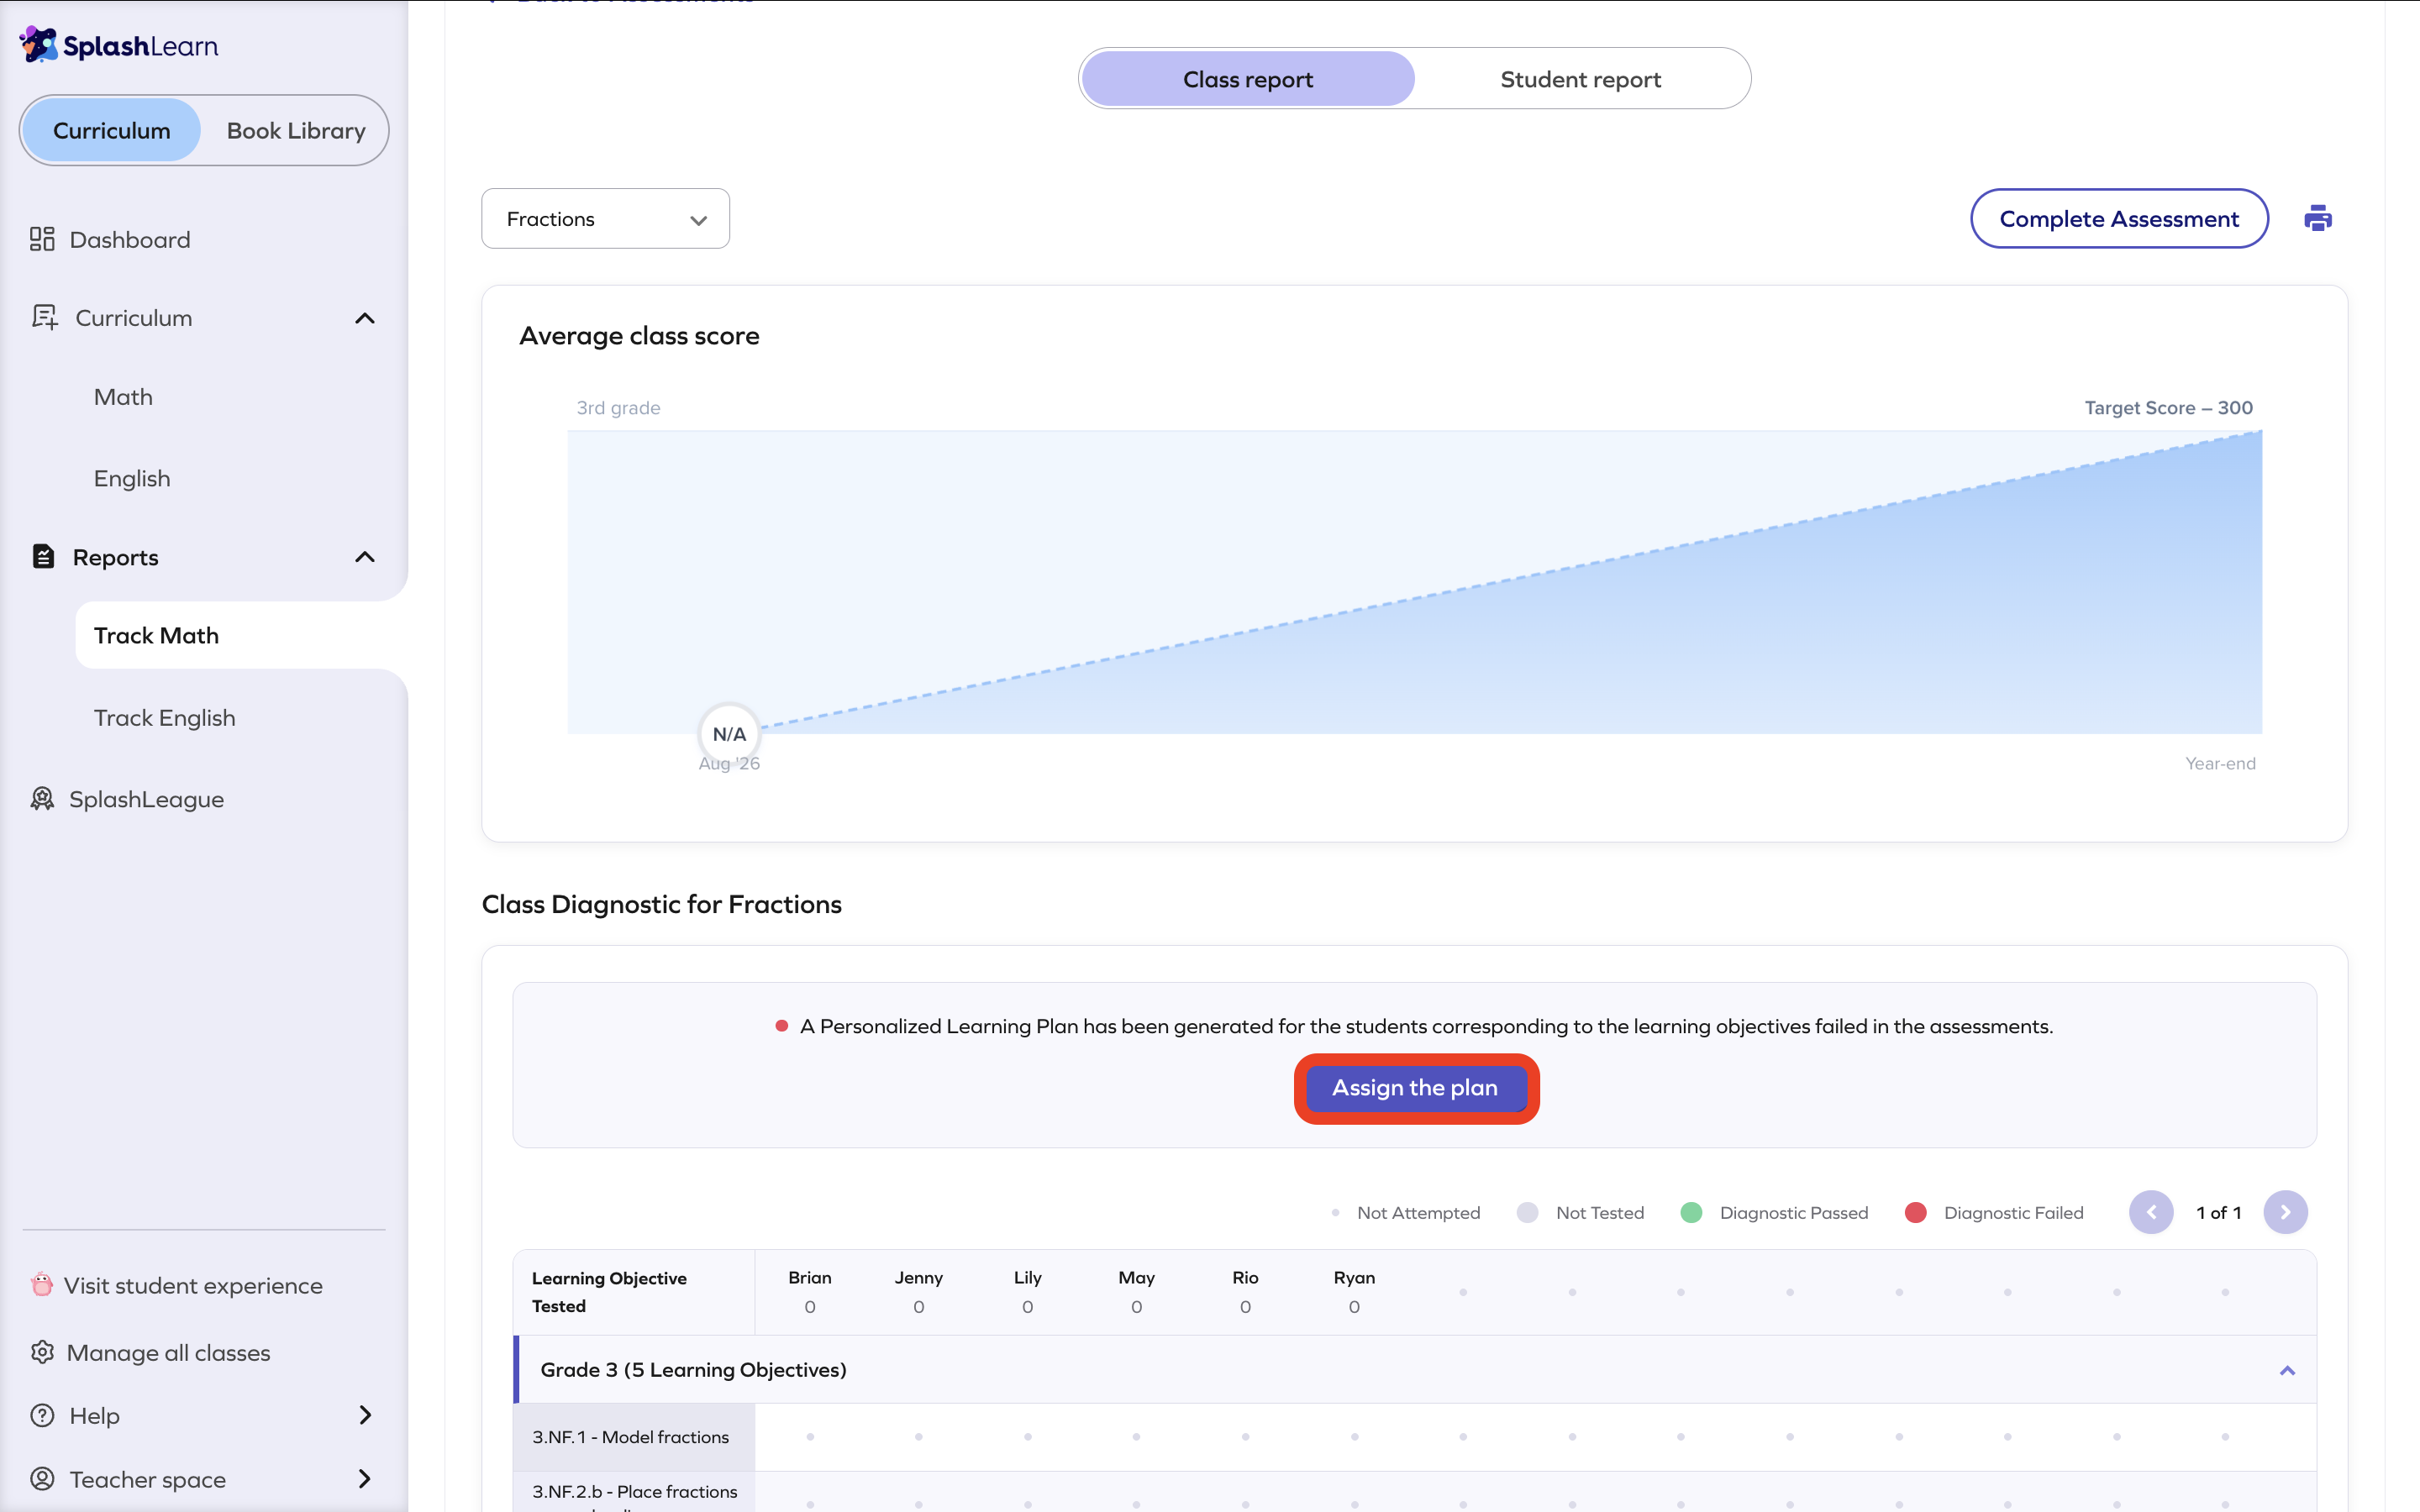Click the Diagnostic Failed red legend dot
The height and width of the screenshot is (1512, 2420).
pyautogui.click(x=1916, y=1212)
